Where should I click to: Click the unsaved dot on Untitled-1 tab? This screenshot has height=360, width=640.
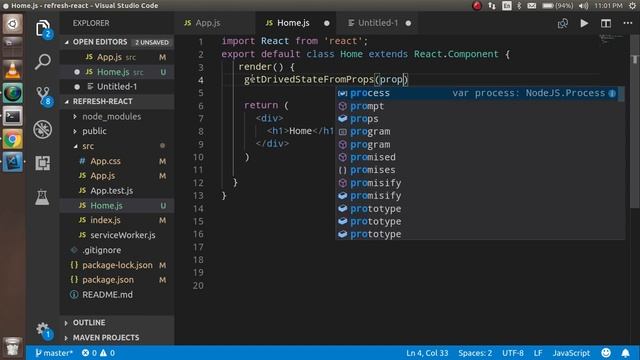(408, 23)
